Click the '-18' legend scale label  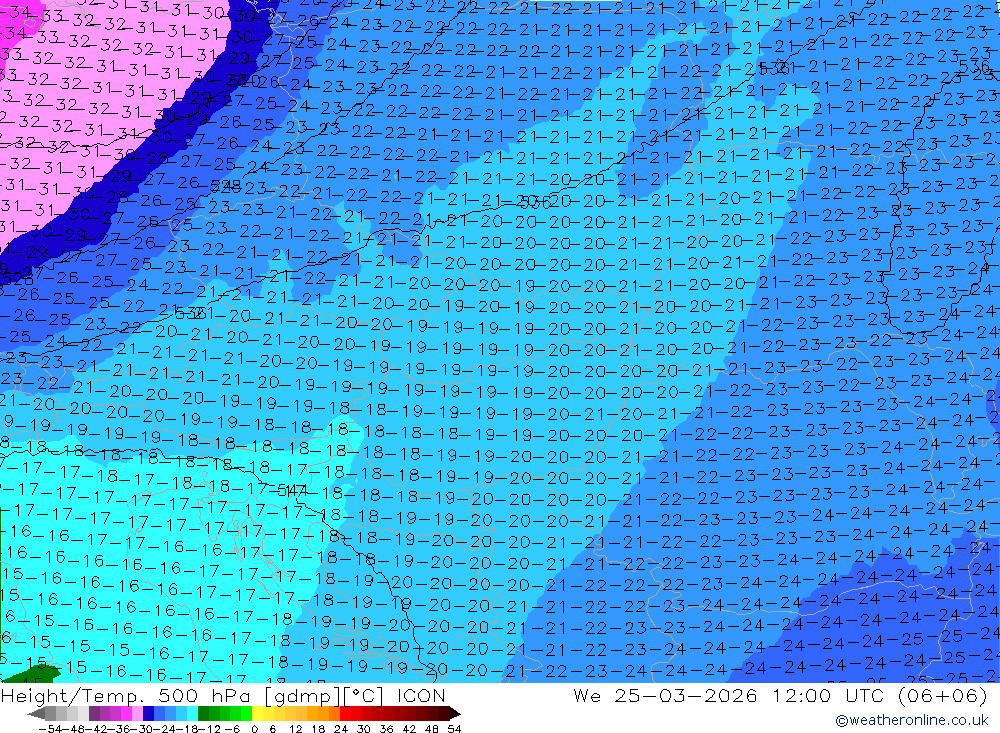click(x=189, y=729)
